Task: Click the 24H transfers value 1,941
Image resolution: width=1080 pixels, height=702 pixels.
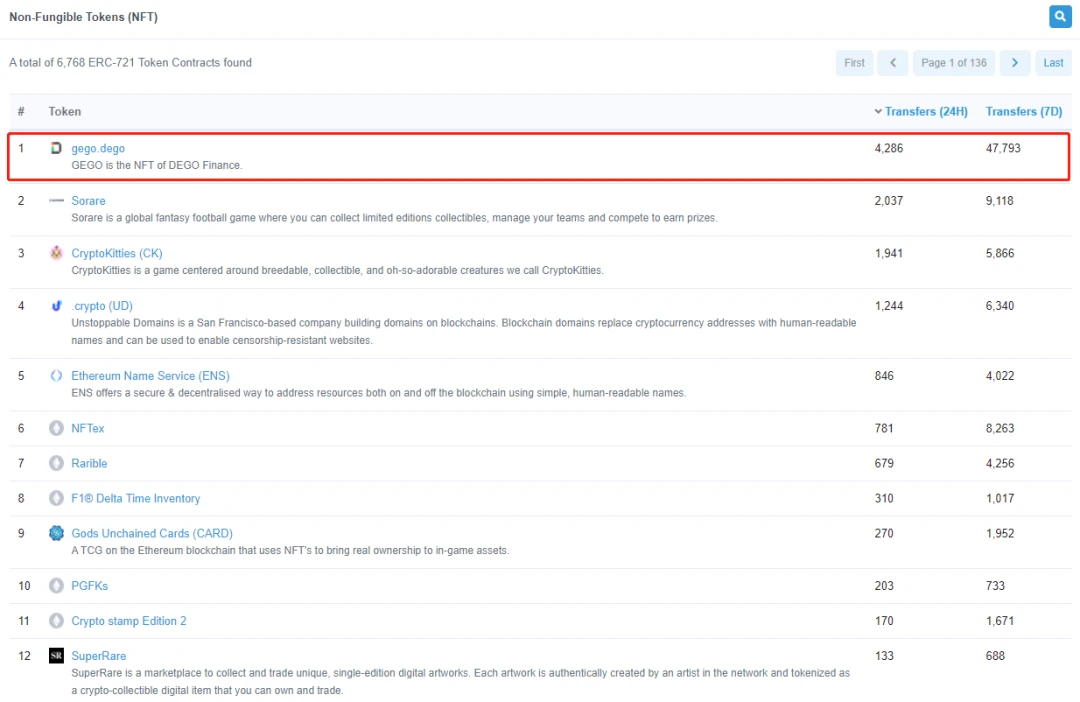Action: (x=889, y=253)
